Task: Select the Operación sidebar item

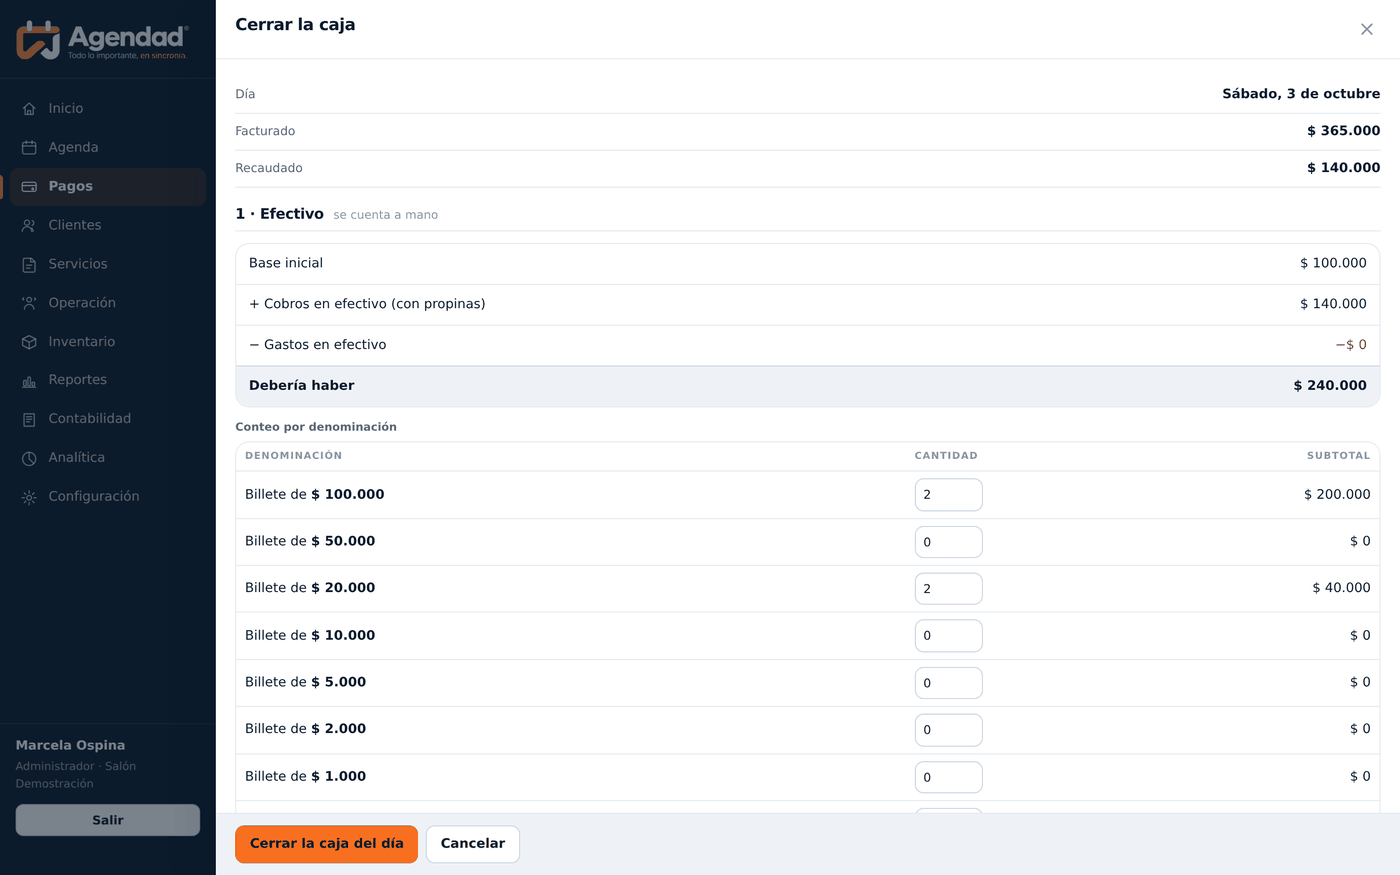Action: coord(108,303)
